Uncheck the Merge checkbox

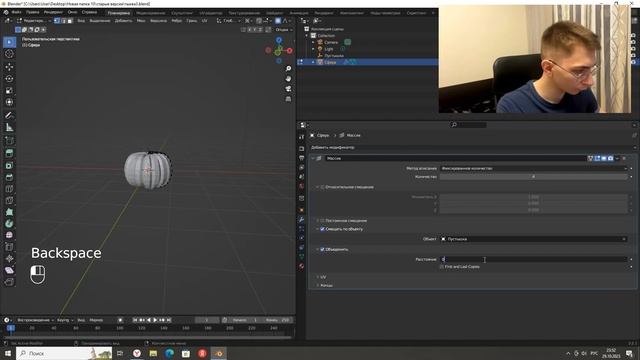click(322, 249)
